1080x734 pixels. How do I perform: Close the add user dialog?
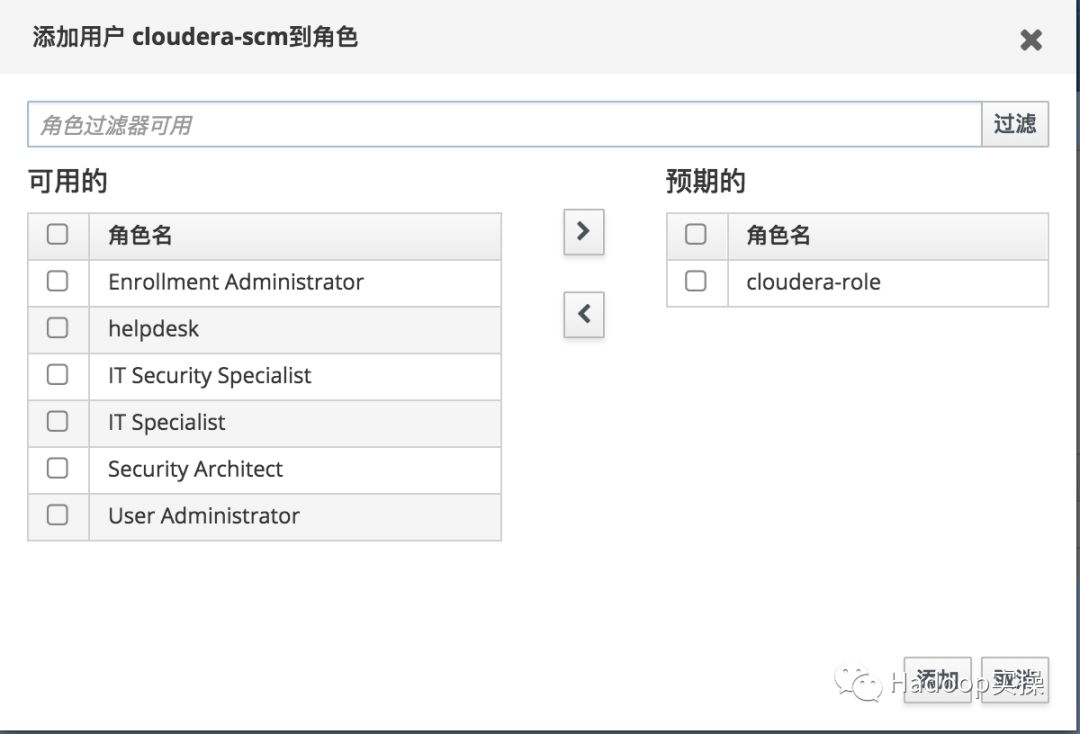[1030, 40]
